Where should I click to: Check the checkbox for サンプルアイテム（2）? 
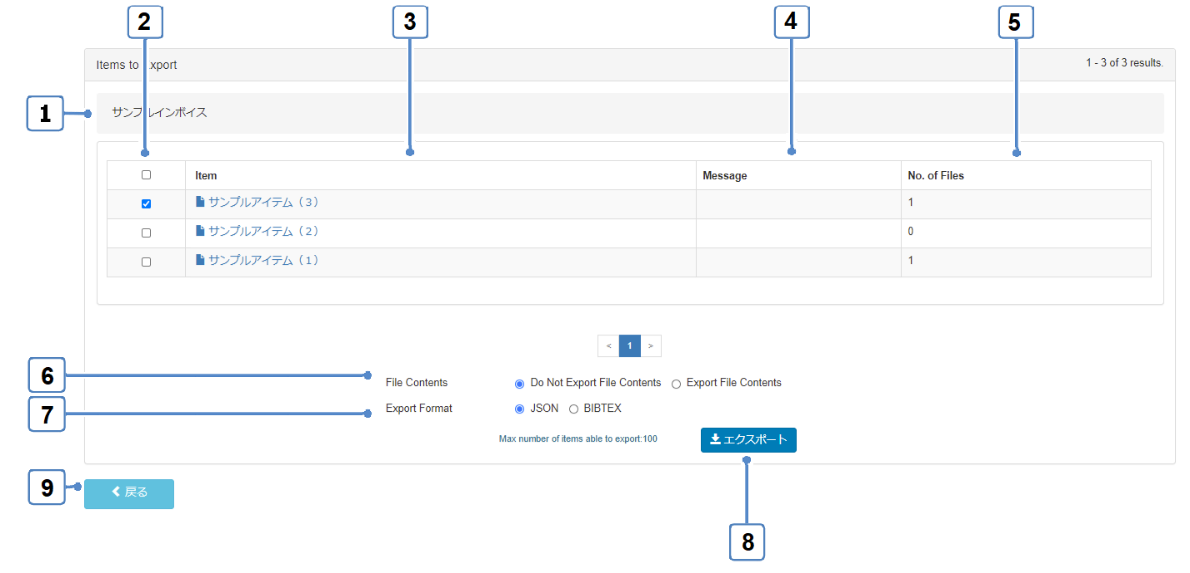click(x=146, y=233)
